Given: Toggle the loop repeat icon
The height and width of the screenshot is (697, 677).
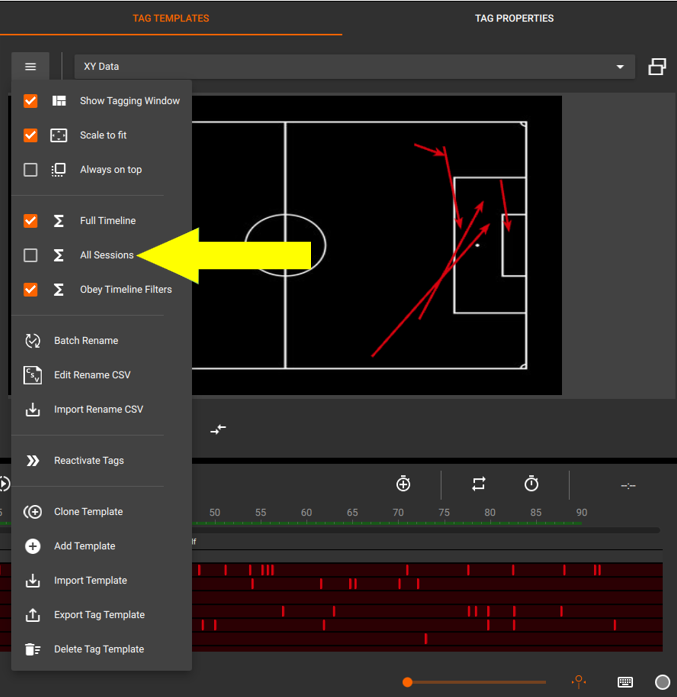Looking at the screenshot, I should click(x=479, y=484).
